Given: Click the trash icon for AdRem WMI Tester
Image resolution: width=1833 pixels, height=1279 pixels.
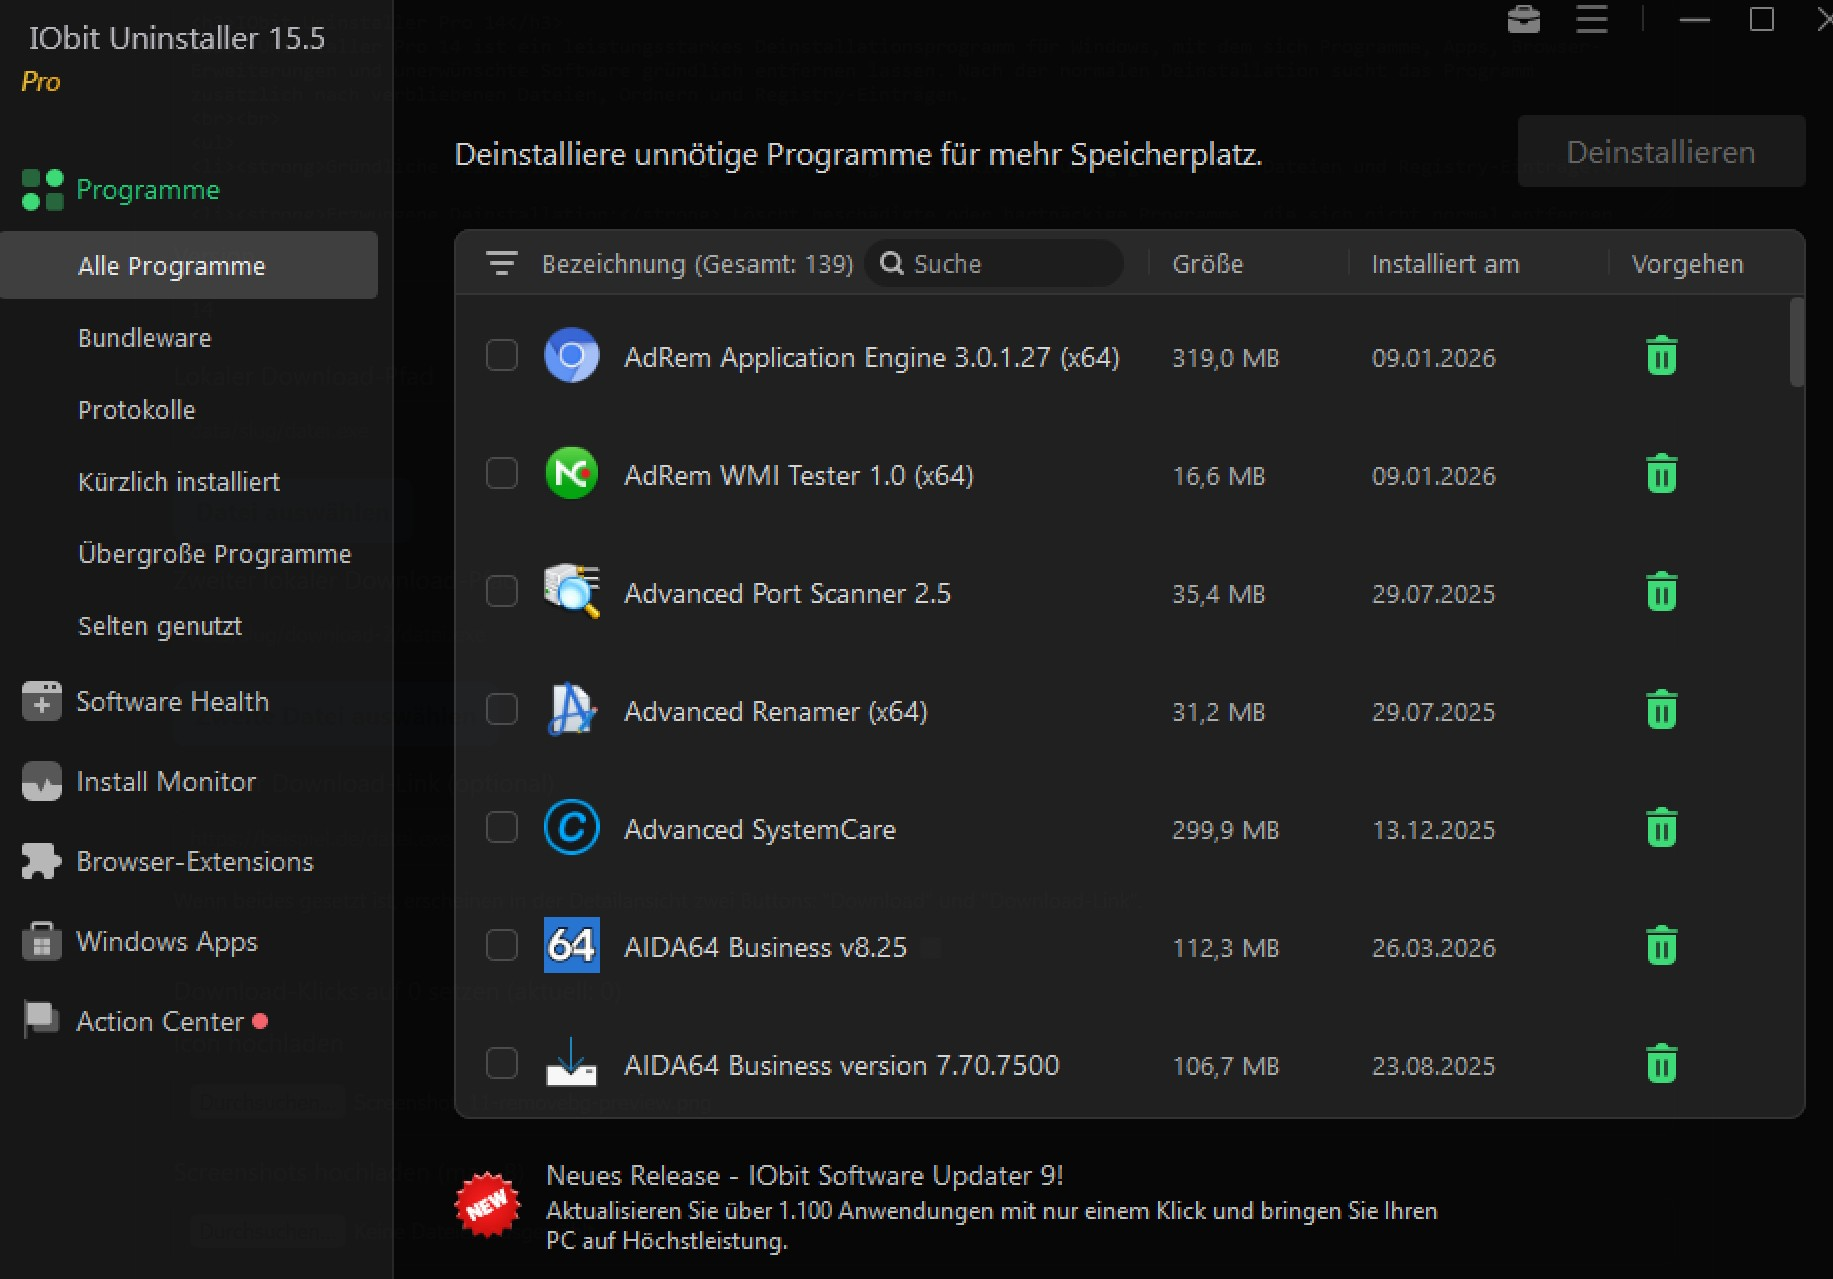Looking at the screenshot, I should tap(1661, 474).
